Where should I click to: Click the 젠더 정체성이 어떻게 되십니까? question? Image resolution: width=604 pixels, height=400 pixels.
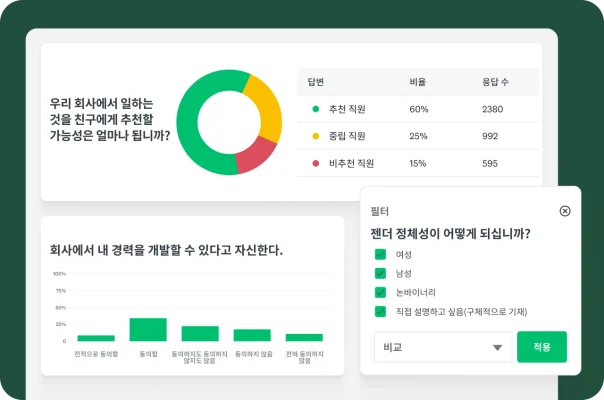pos(450,233)
